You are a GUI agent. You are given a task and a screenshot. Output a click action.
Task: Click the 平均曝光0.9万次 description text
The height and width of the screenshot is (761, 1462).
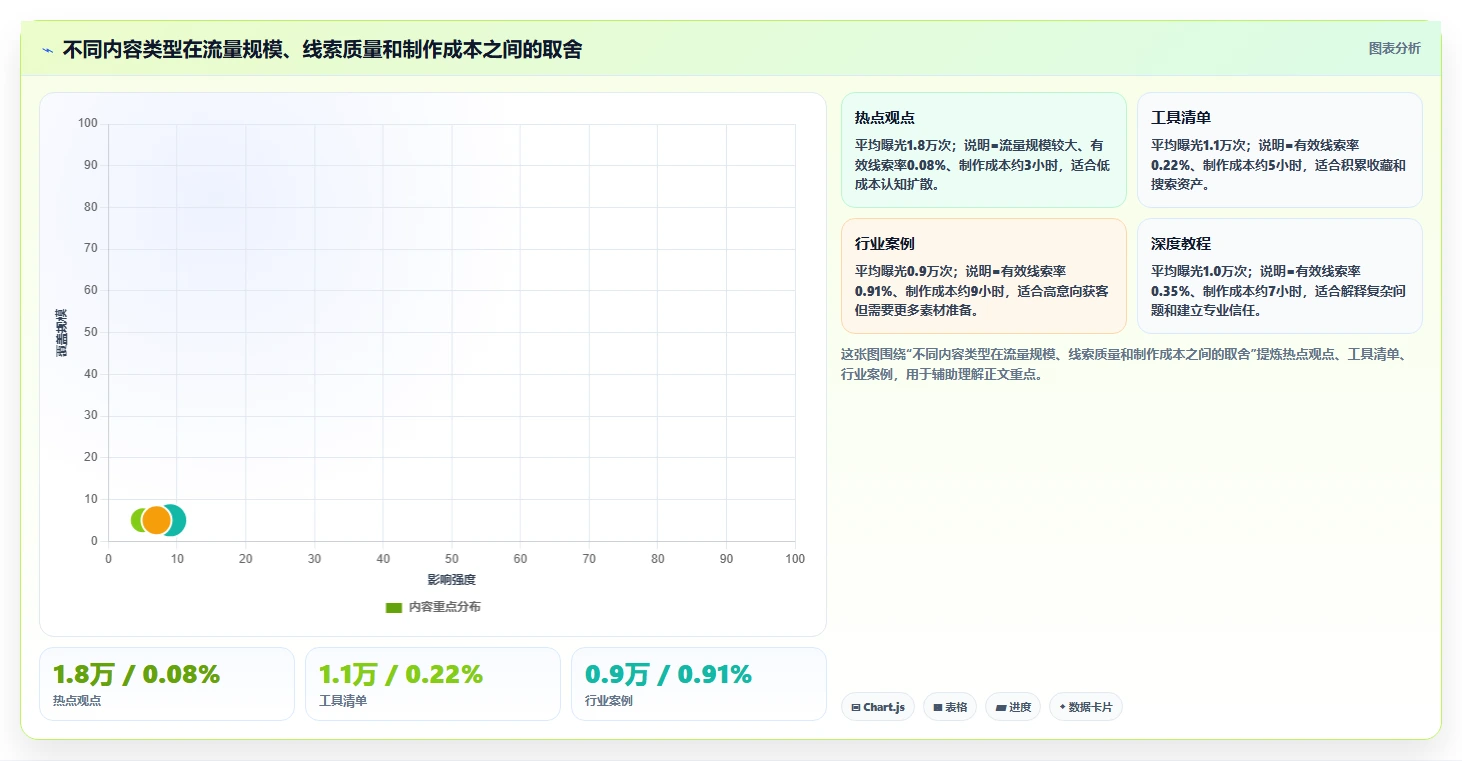(x=983, y=291)
